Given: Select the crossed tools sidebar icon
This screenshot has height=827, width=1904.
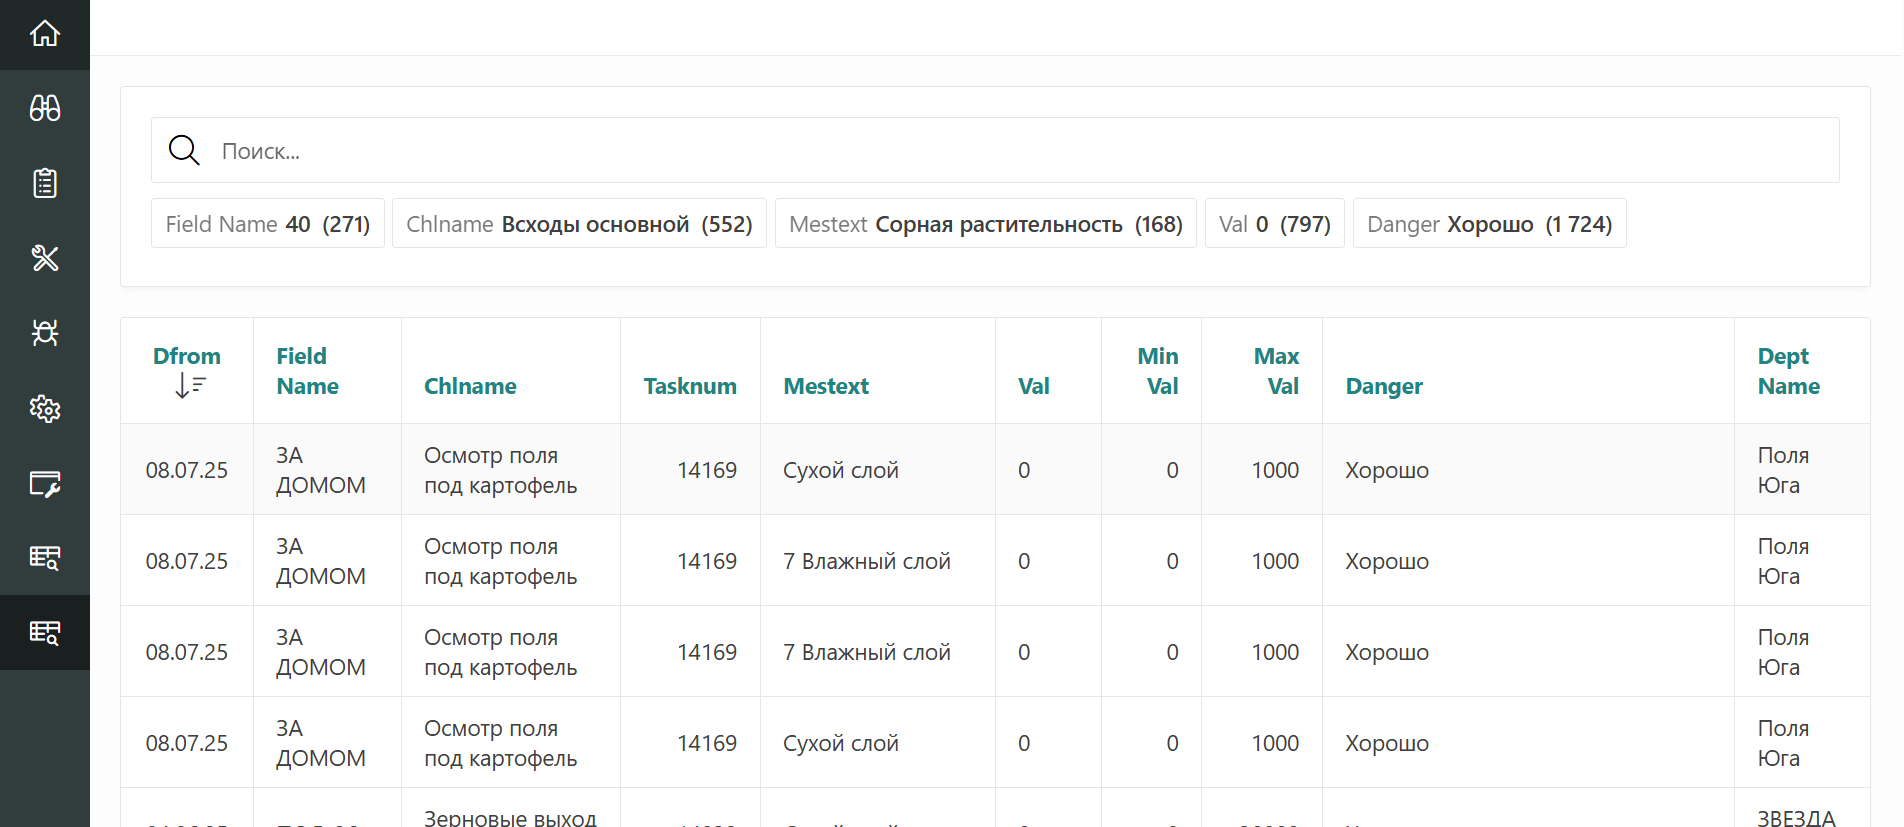Looking at the screenshot, I should pos(45,258).
